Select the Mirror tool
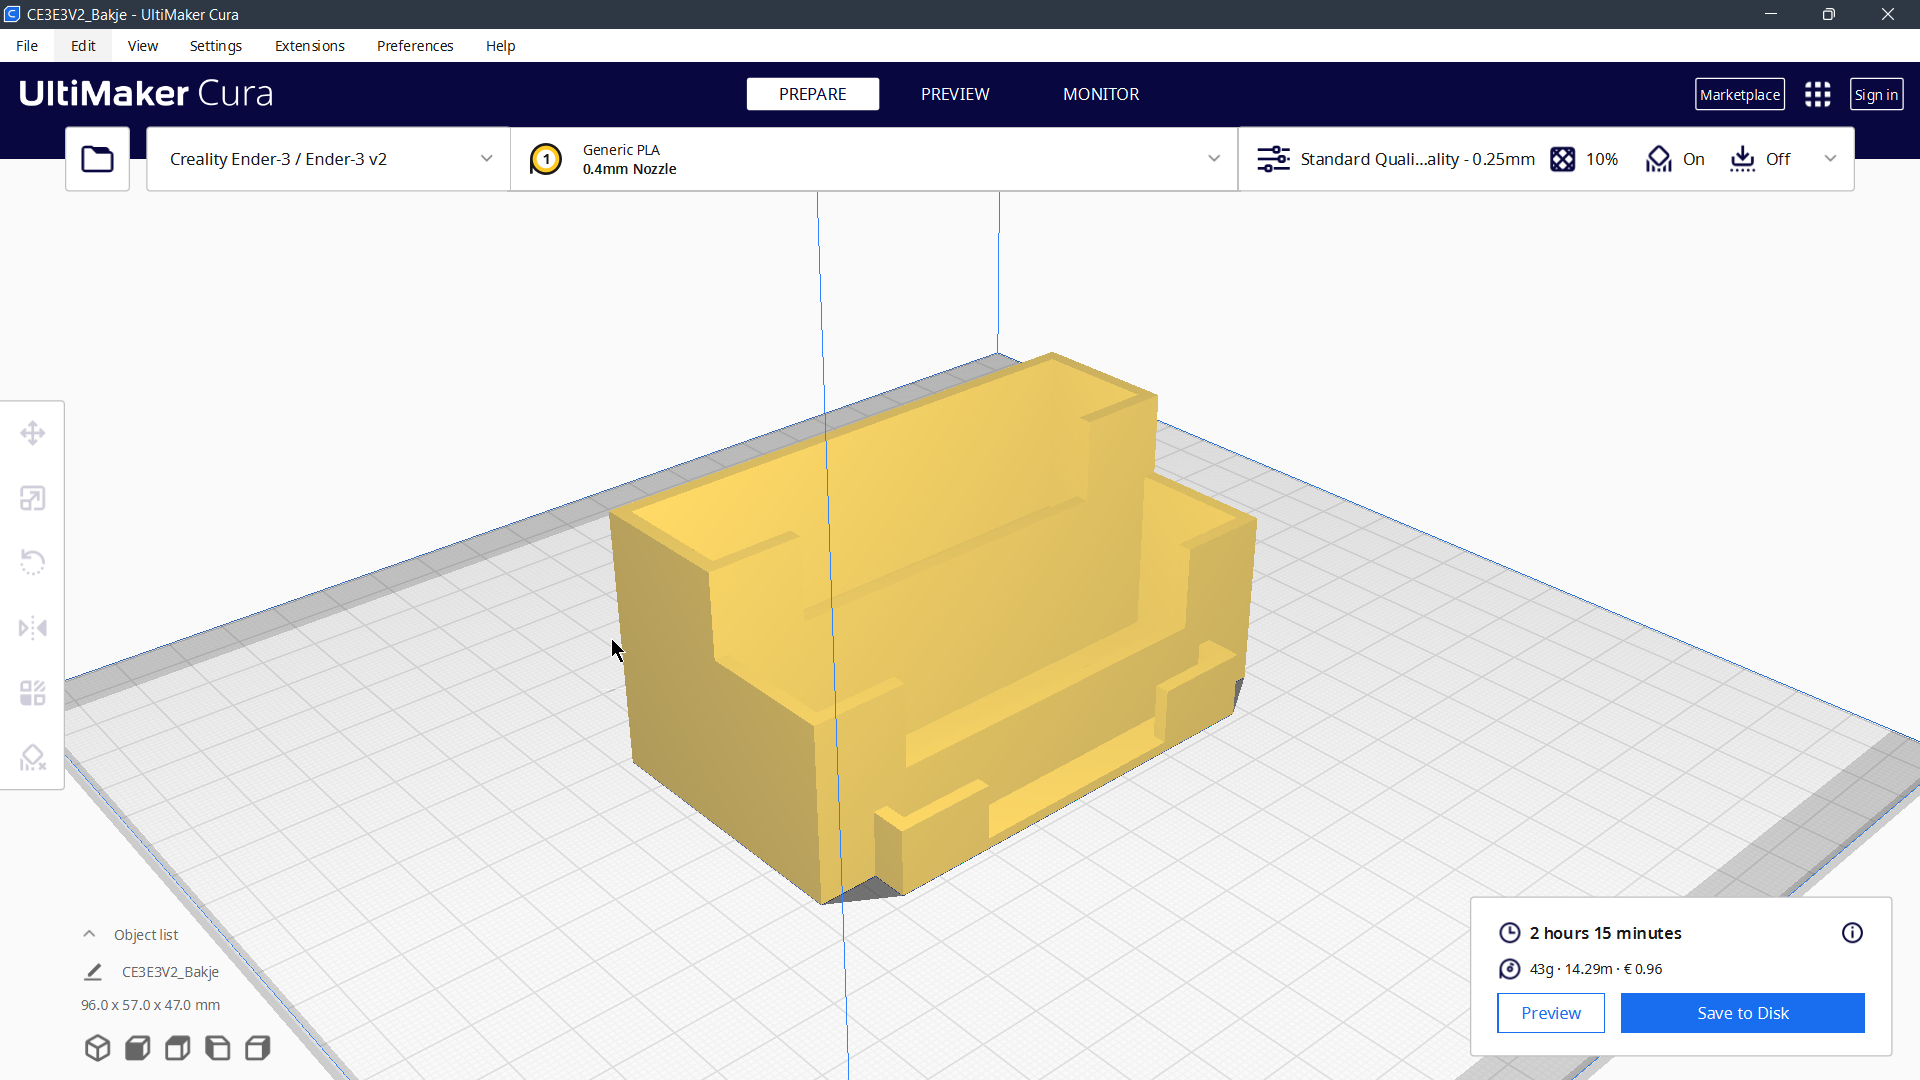Image resolution: width=1920 pixels, height=1080 pixels. tap(33, 627)
